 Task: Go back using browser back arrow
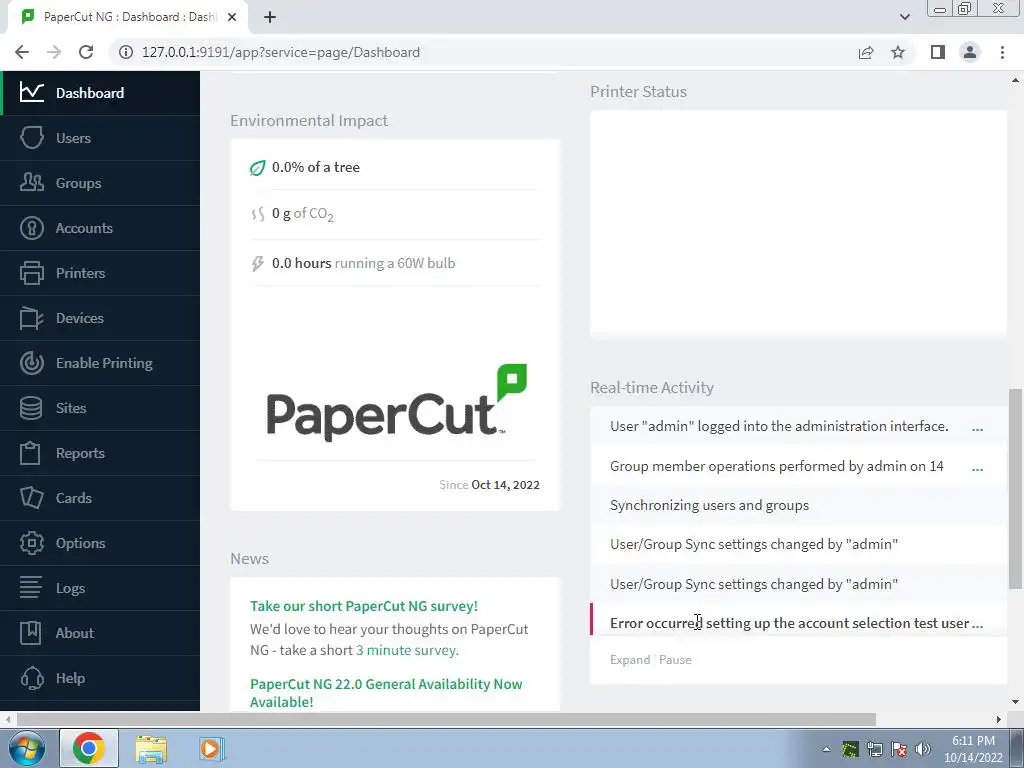22,52
